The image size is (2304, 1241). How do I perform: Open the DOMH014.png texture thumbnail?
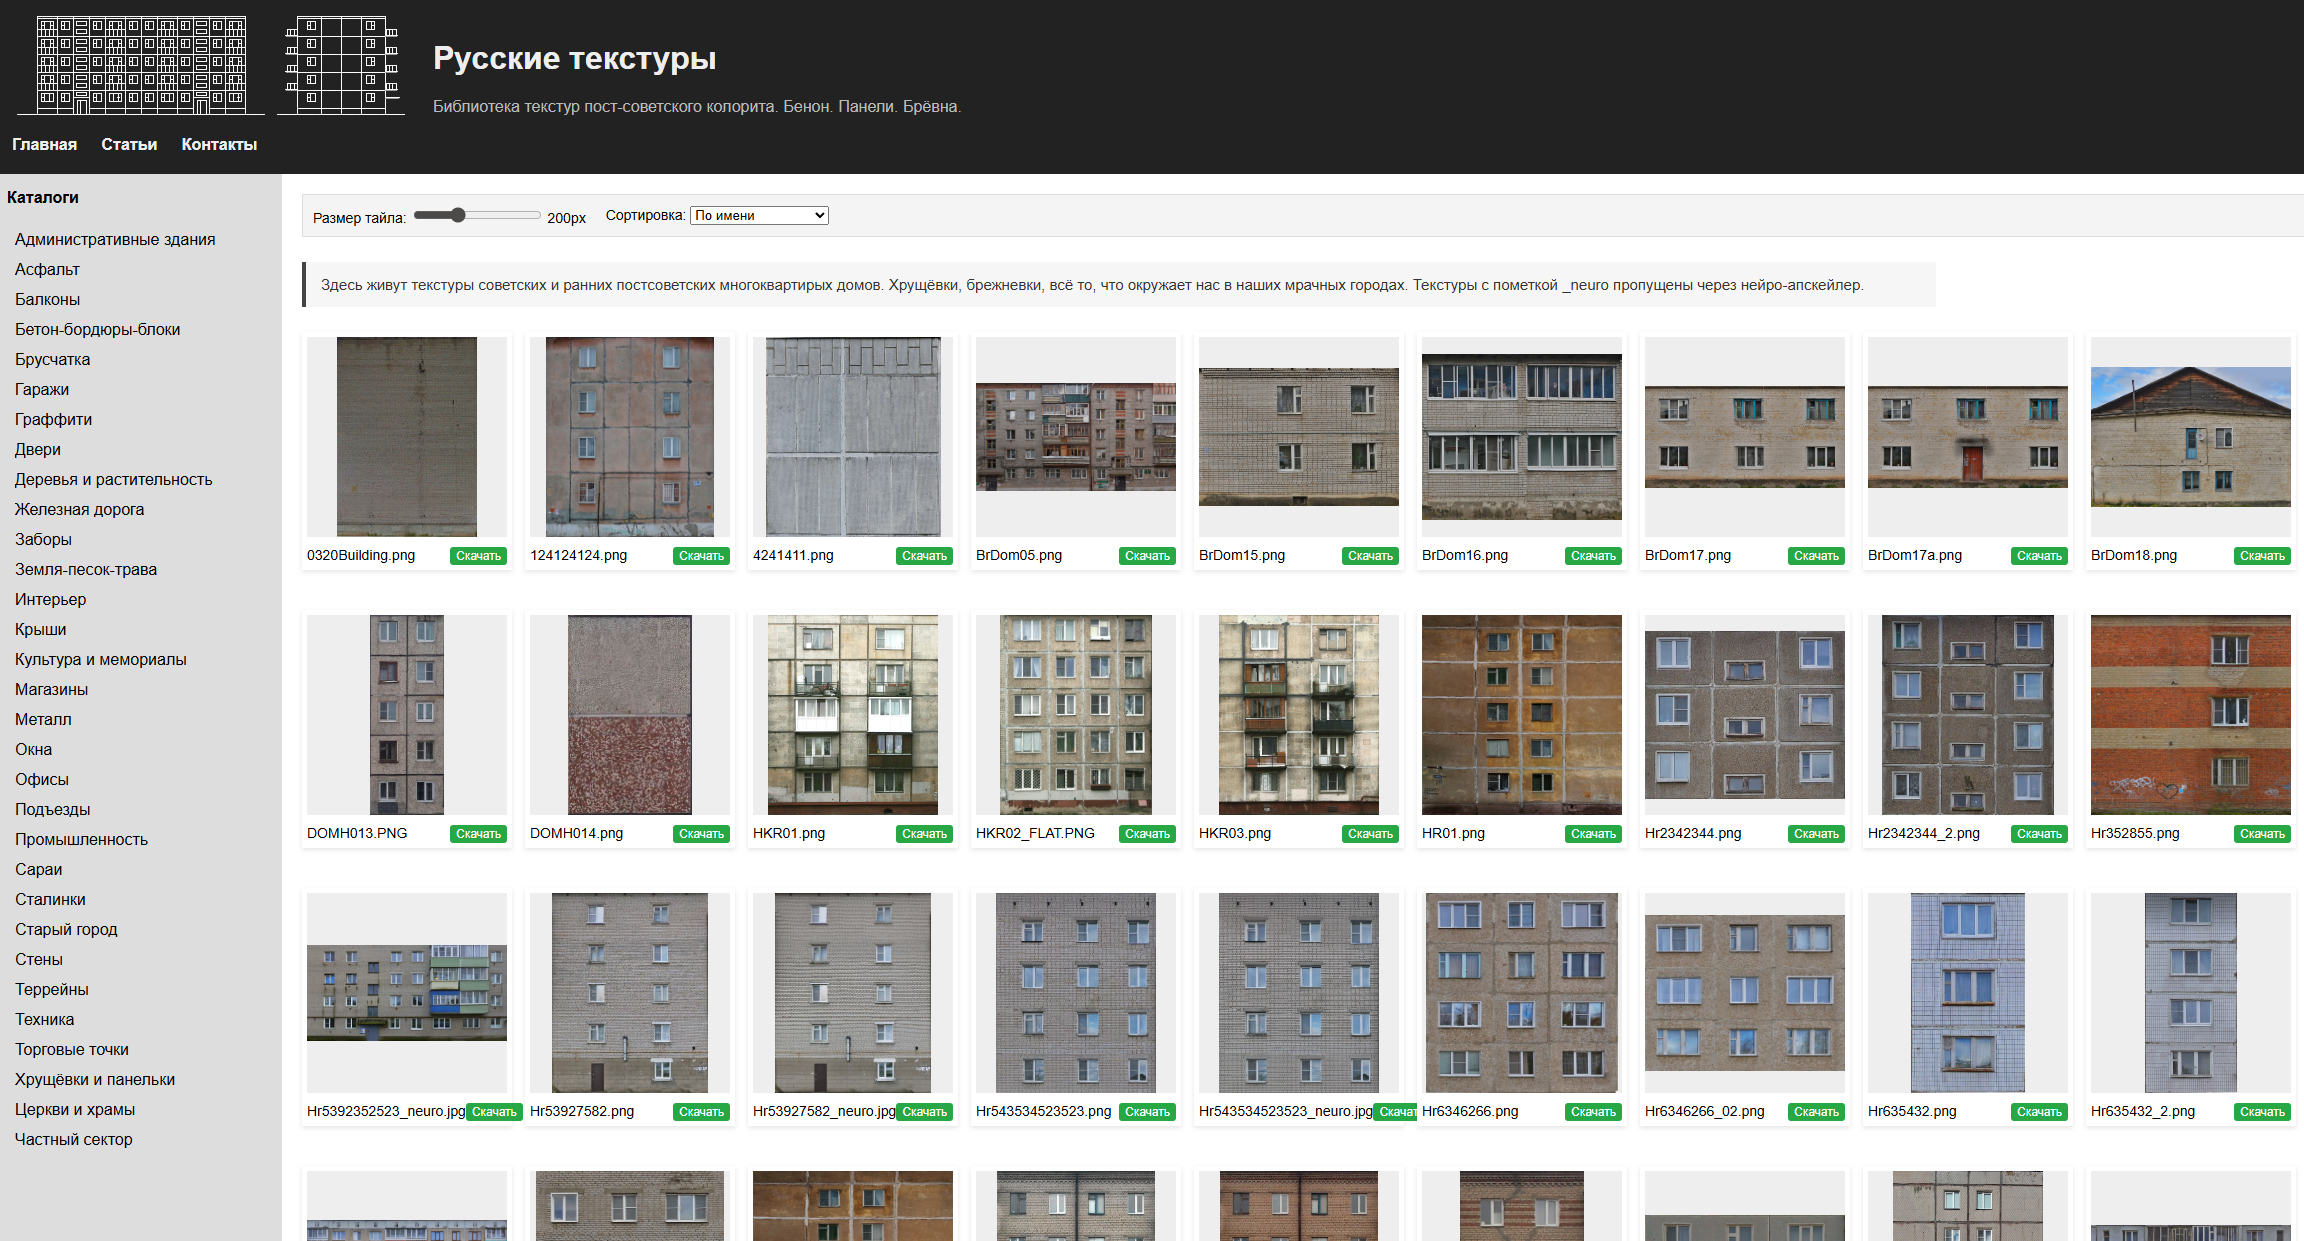(x=629, y=714)
